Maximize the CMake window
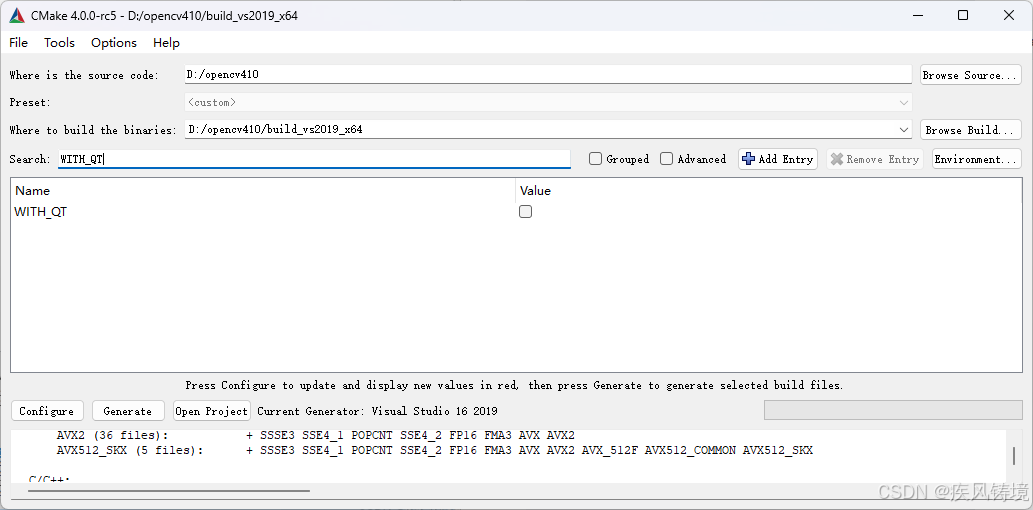1033x510 pixels. click(963, 15)
